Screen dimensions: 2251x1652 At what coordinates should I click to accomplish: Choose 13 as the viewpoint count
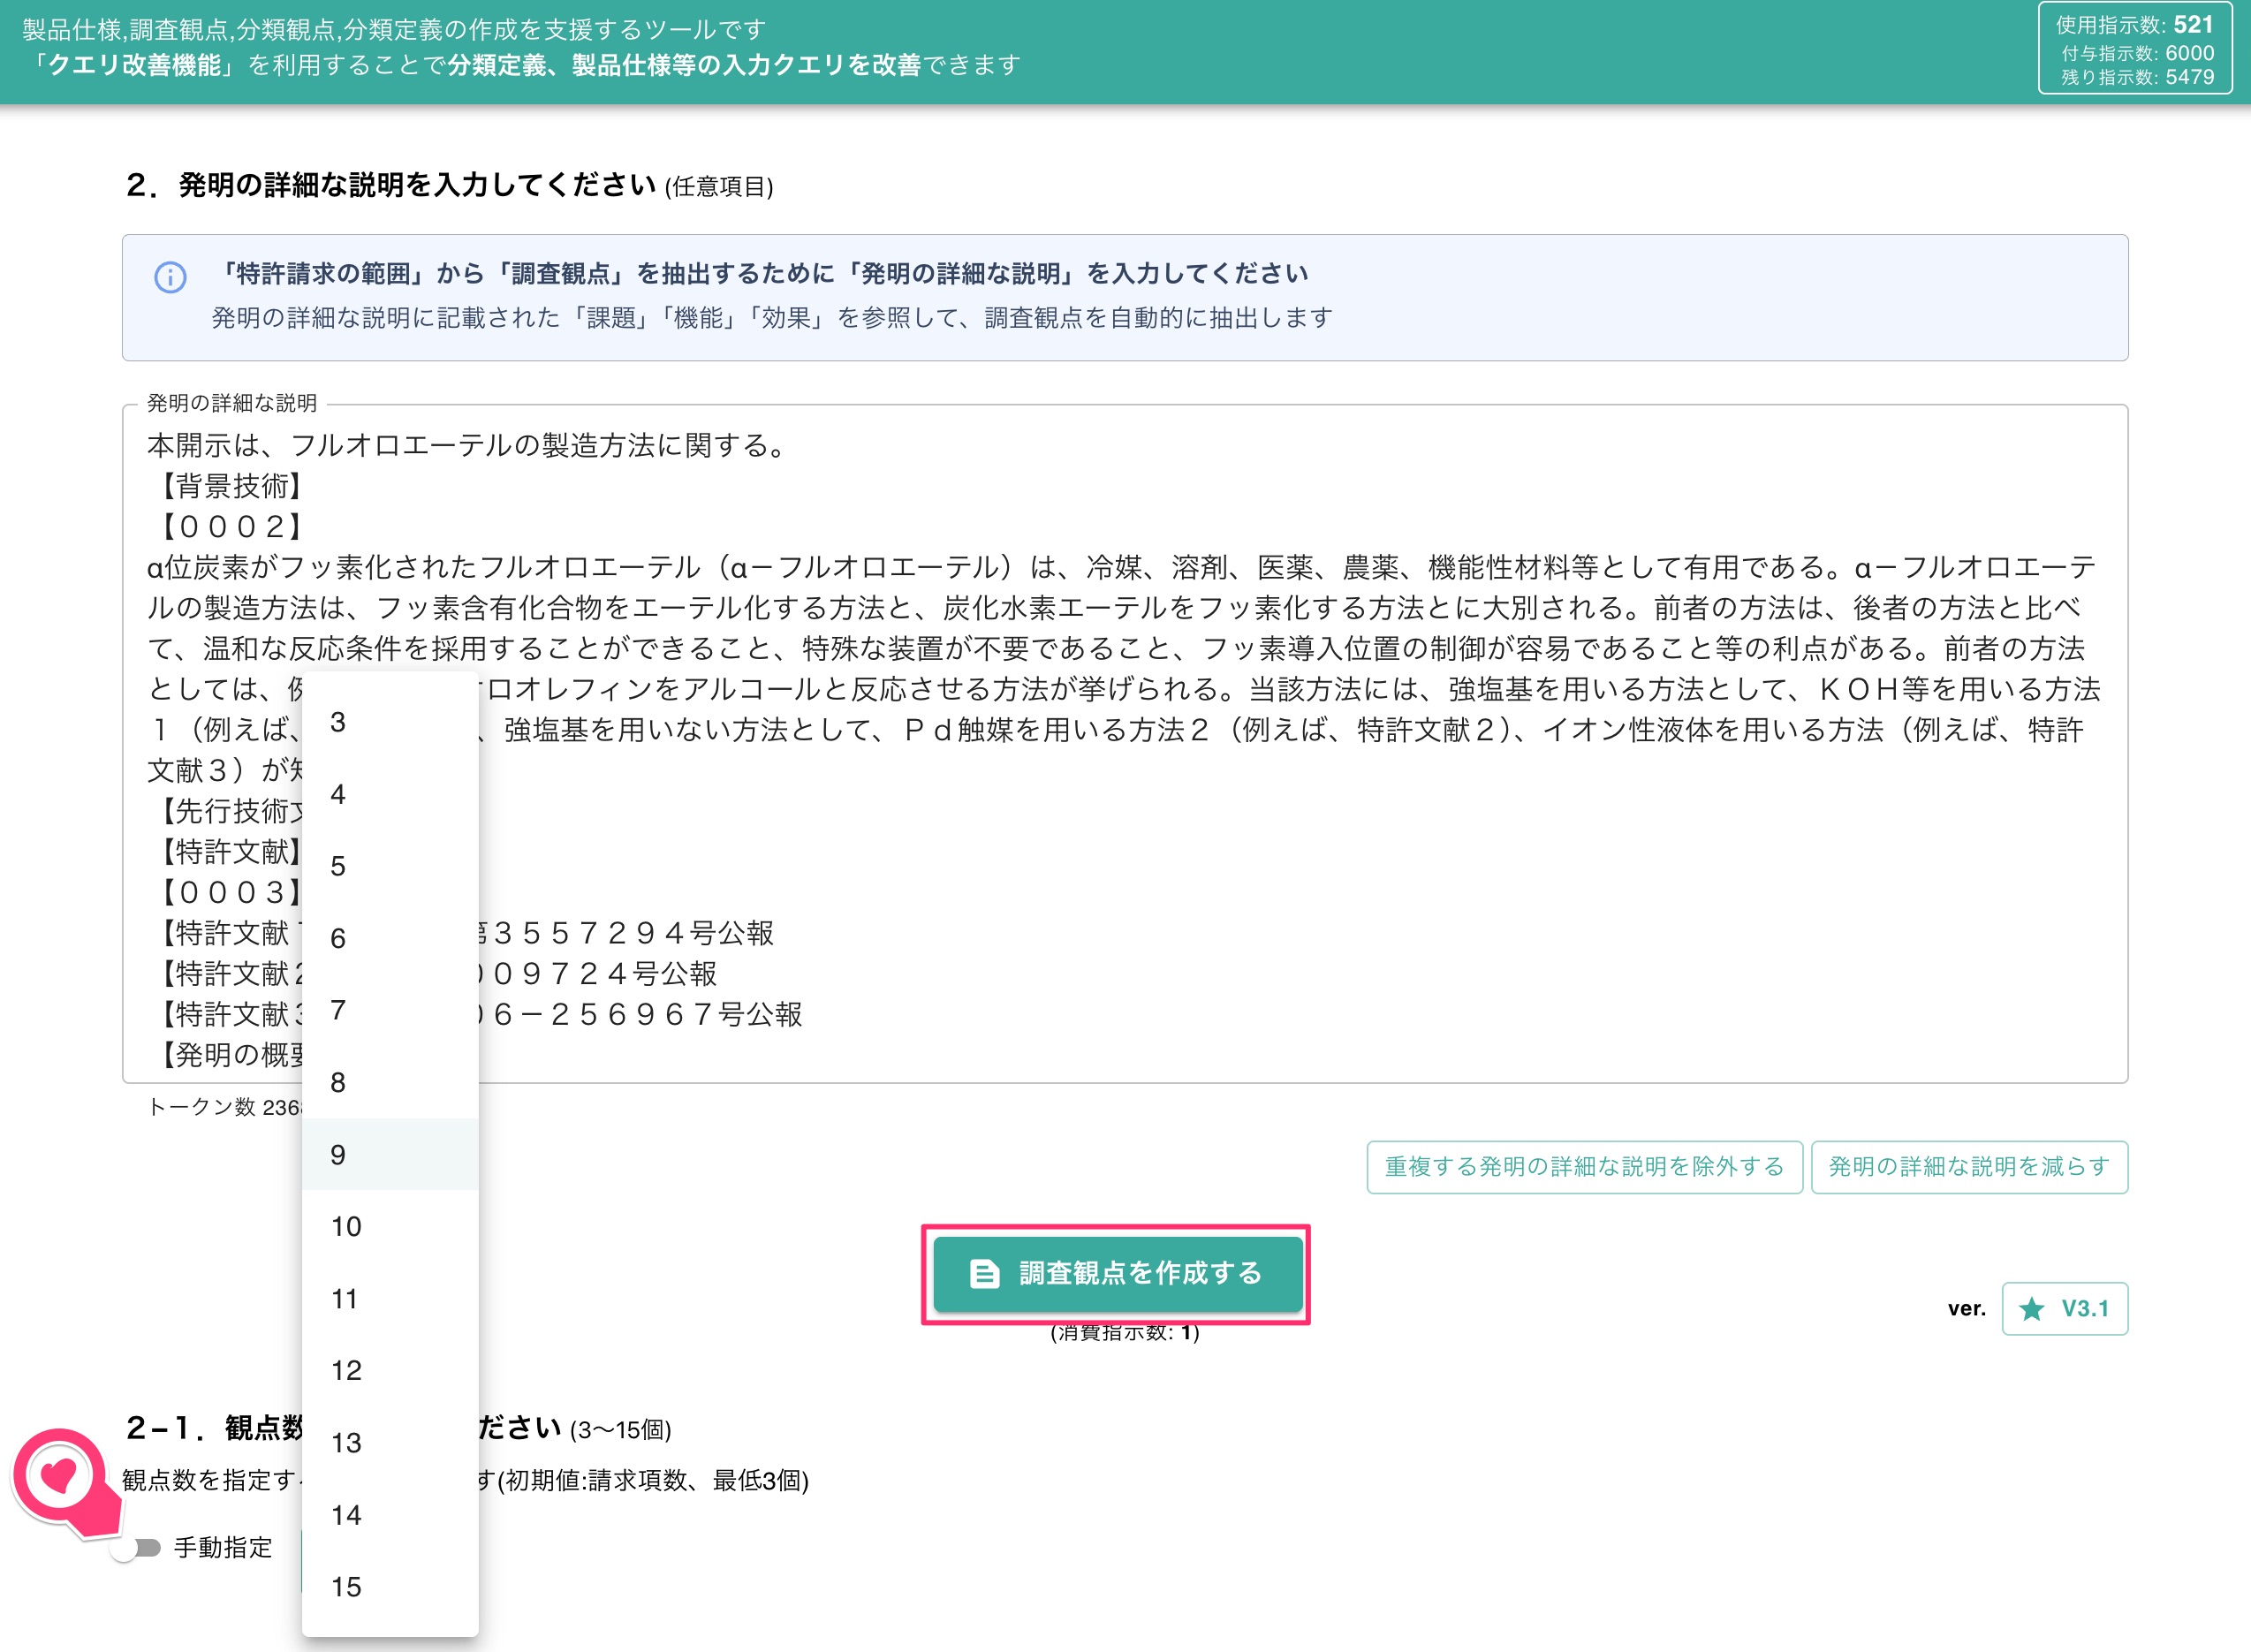(x=390, y=1442)
